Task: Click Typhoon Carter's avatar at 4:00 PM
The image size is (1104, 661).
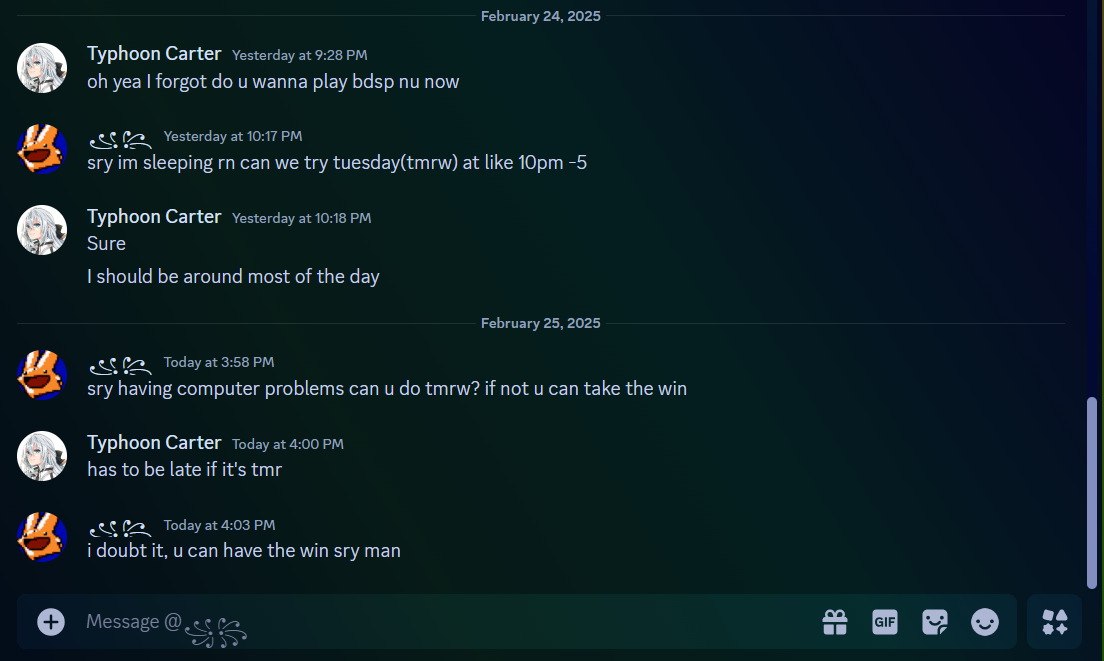Action: 42,456
